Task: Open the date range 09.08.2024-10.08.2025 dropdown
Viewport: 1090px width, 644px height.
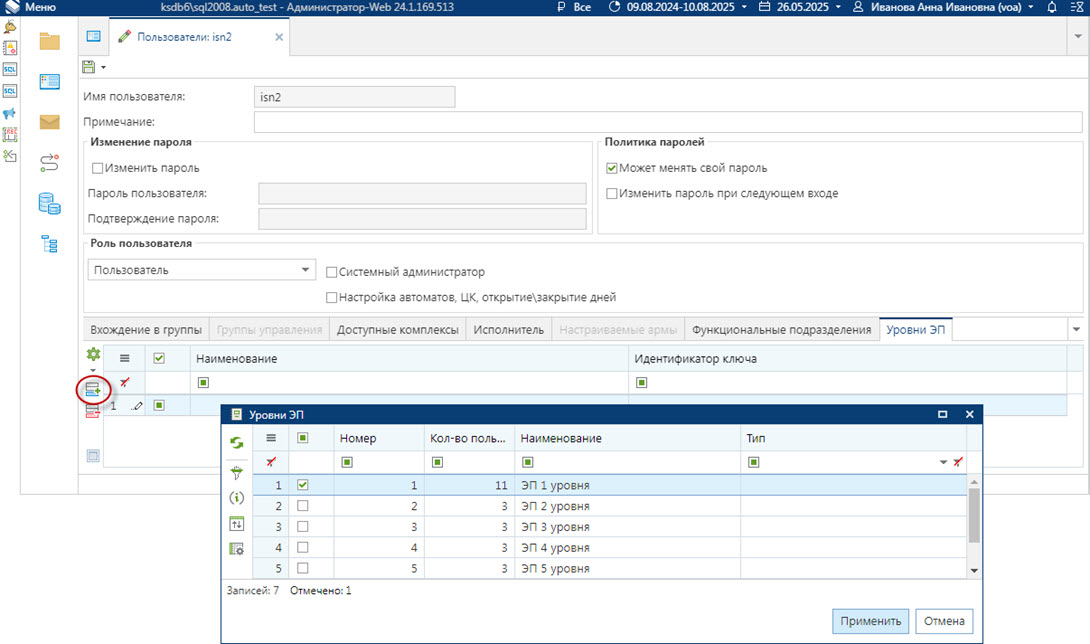Action: (745, 7)
